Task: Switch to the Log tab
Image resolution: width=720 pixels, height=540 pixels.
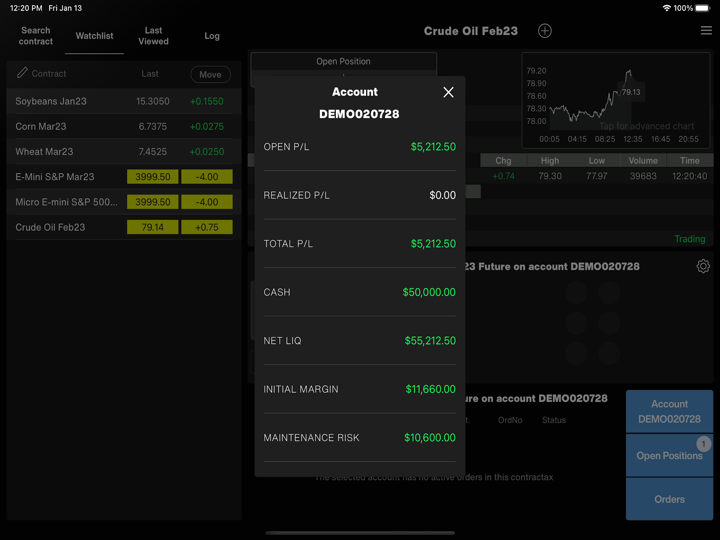Action: [212, 36]
